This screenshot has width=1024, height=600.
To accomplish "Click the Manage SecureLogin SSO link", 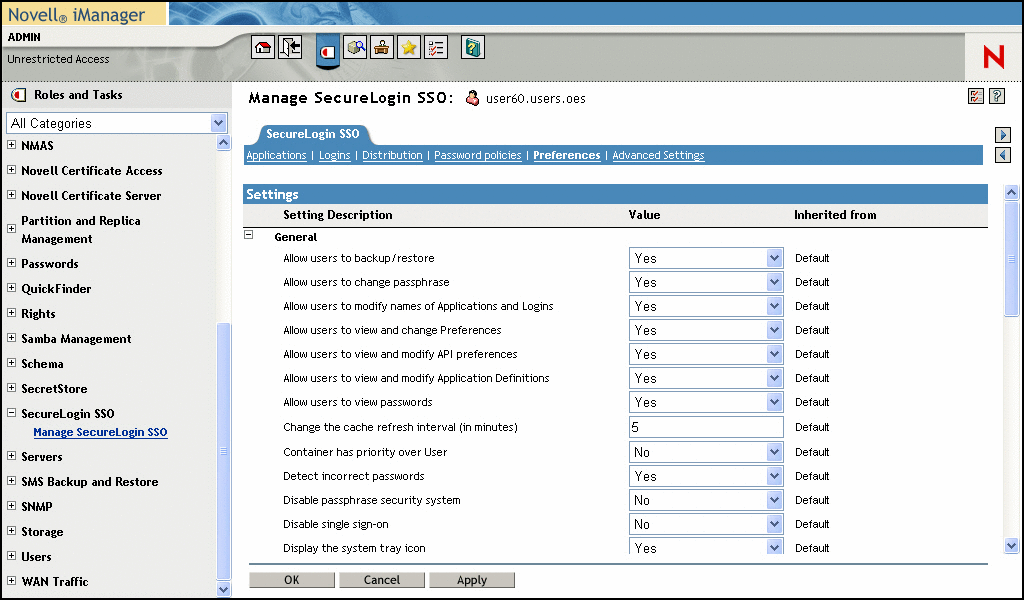I will (x=101, y=432).
